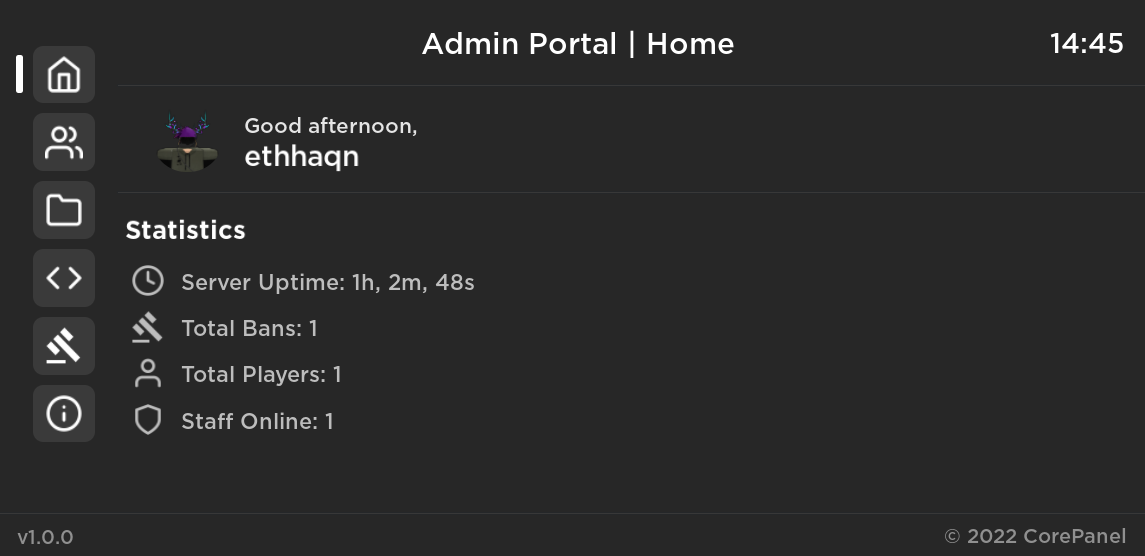Screen dimensions: 1145x556
Task: Click the Total Players: 1 statistic
Action: tap(261, 375)
